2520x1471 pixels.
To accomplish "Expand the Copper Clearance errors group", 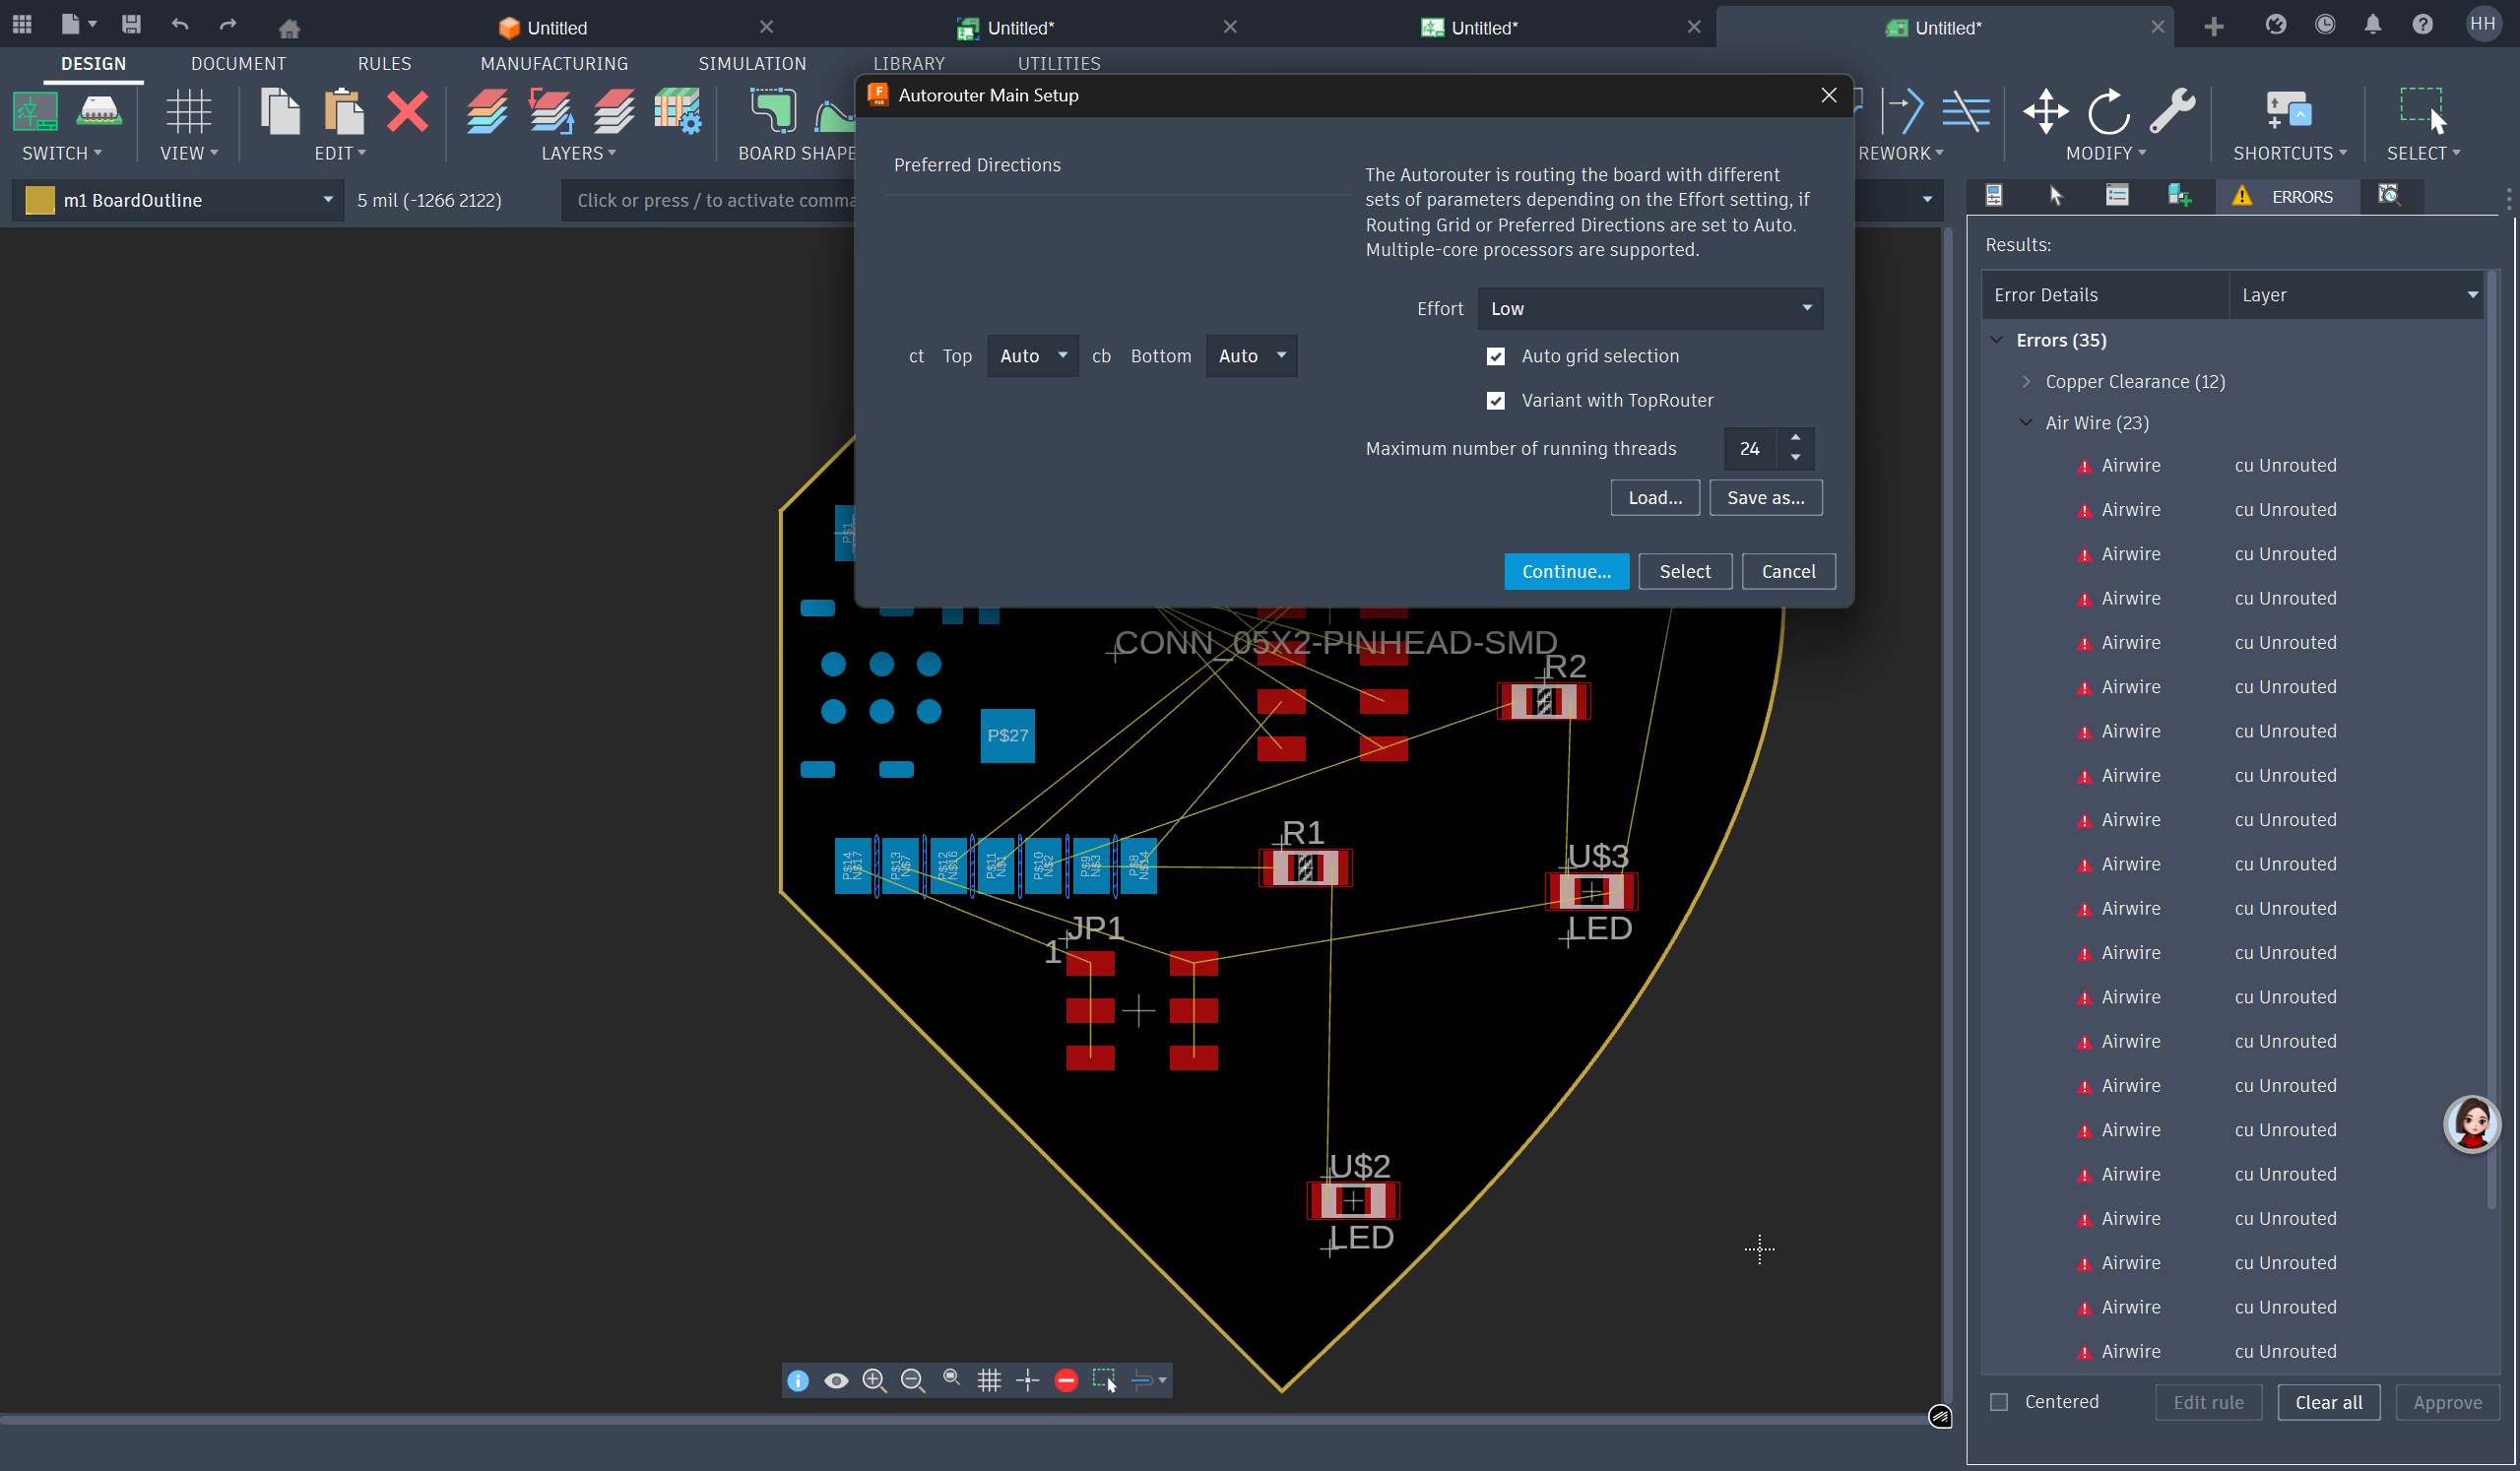I will click(x=2026, y=381).
